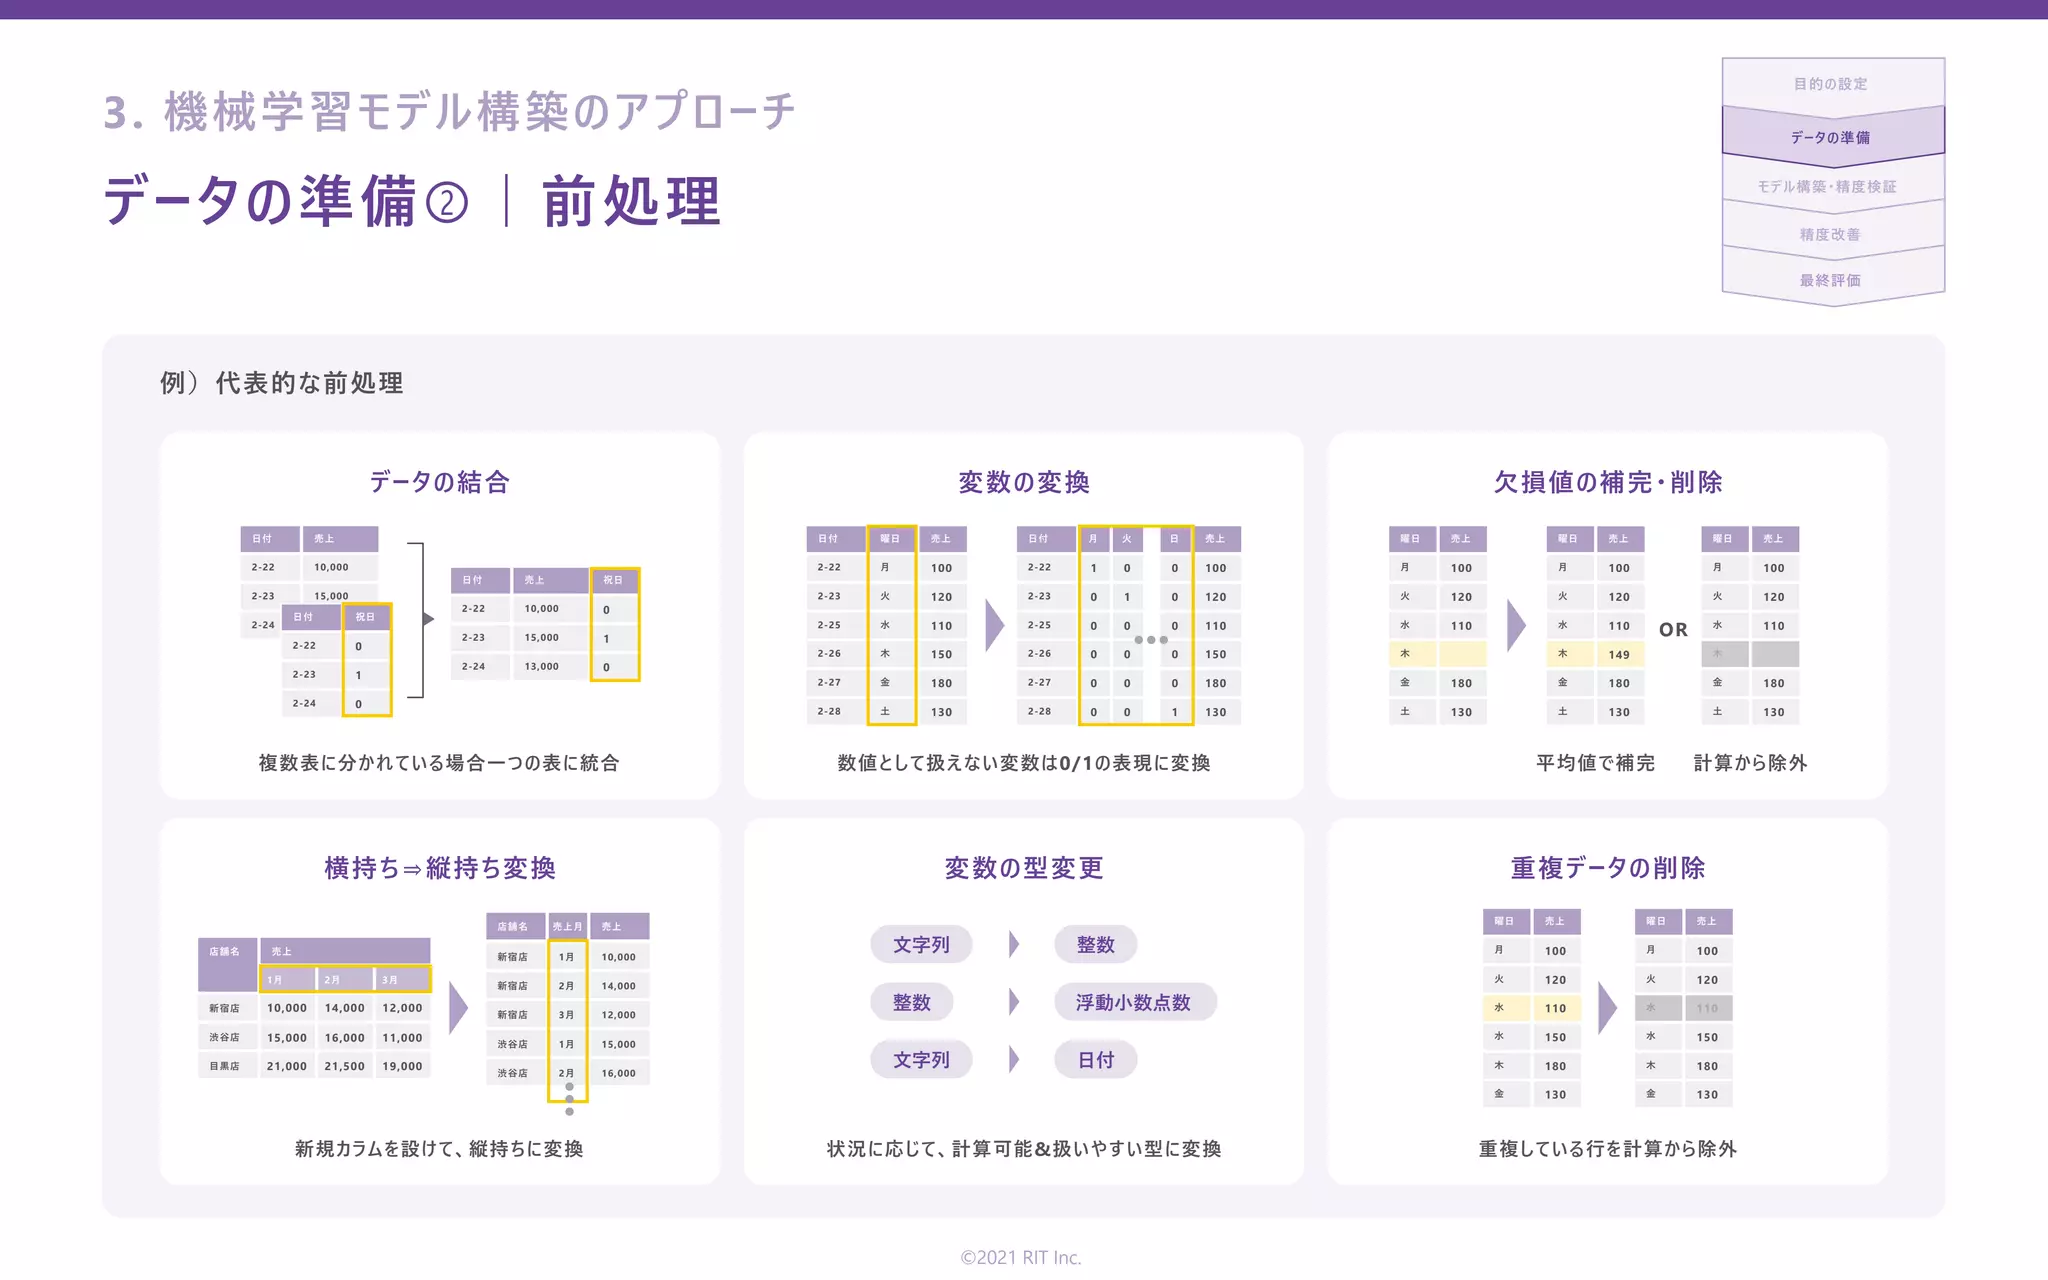Click the heading 3. 機械学習モデル構築のアプローチ
The height and width of the screenshot is (1280, 2048).
click(x=450, y=111)
